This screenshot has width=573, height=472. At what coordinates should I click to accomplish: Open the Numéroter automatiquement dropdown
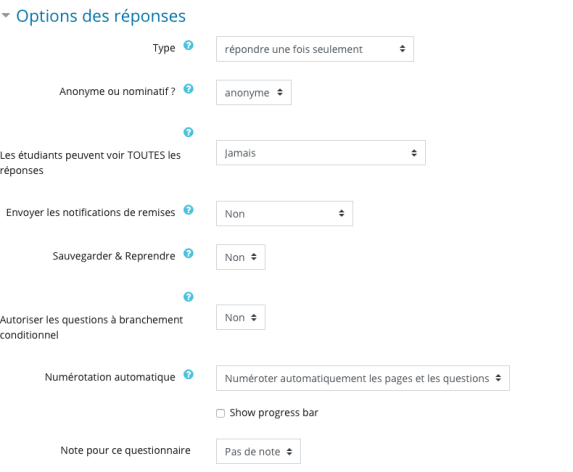click(363, 378)
